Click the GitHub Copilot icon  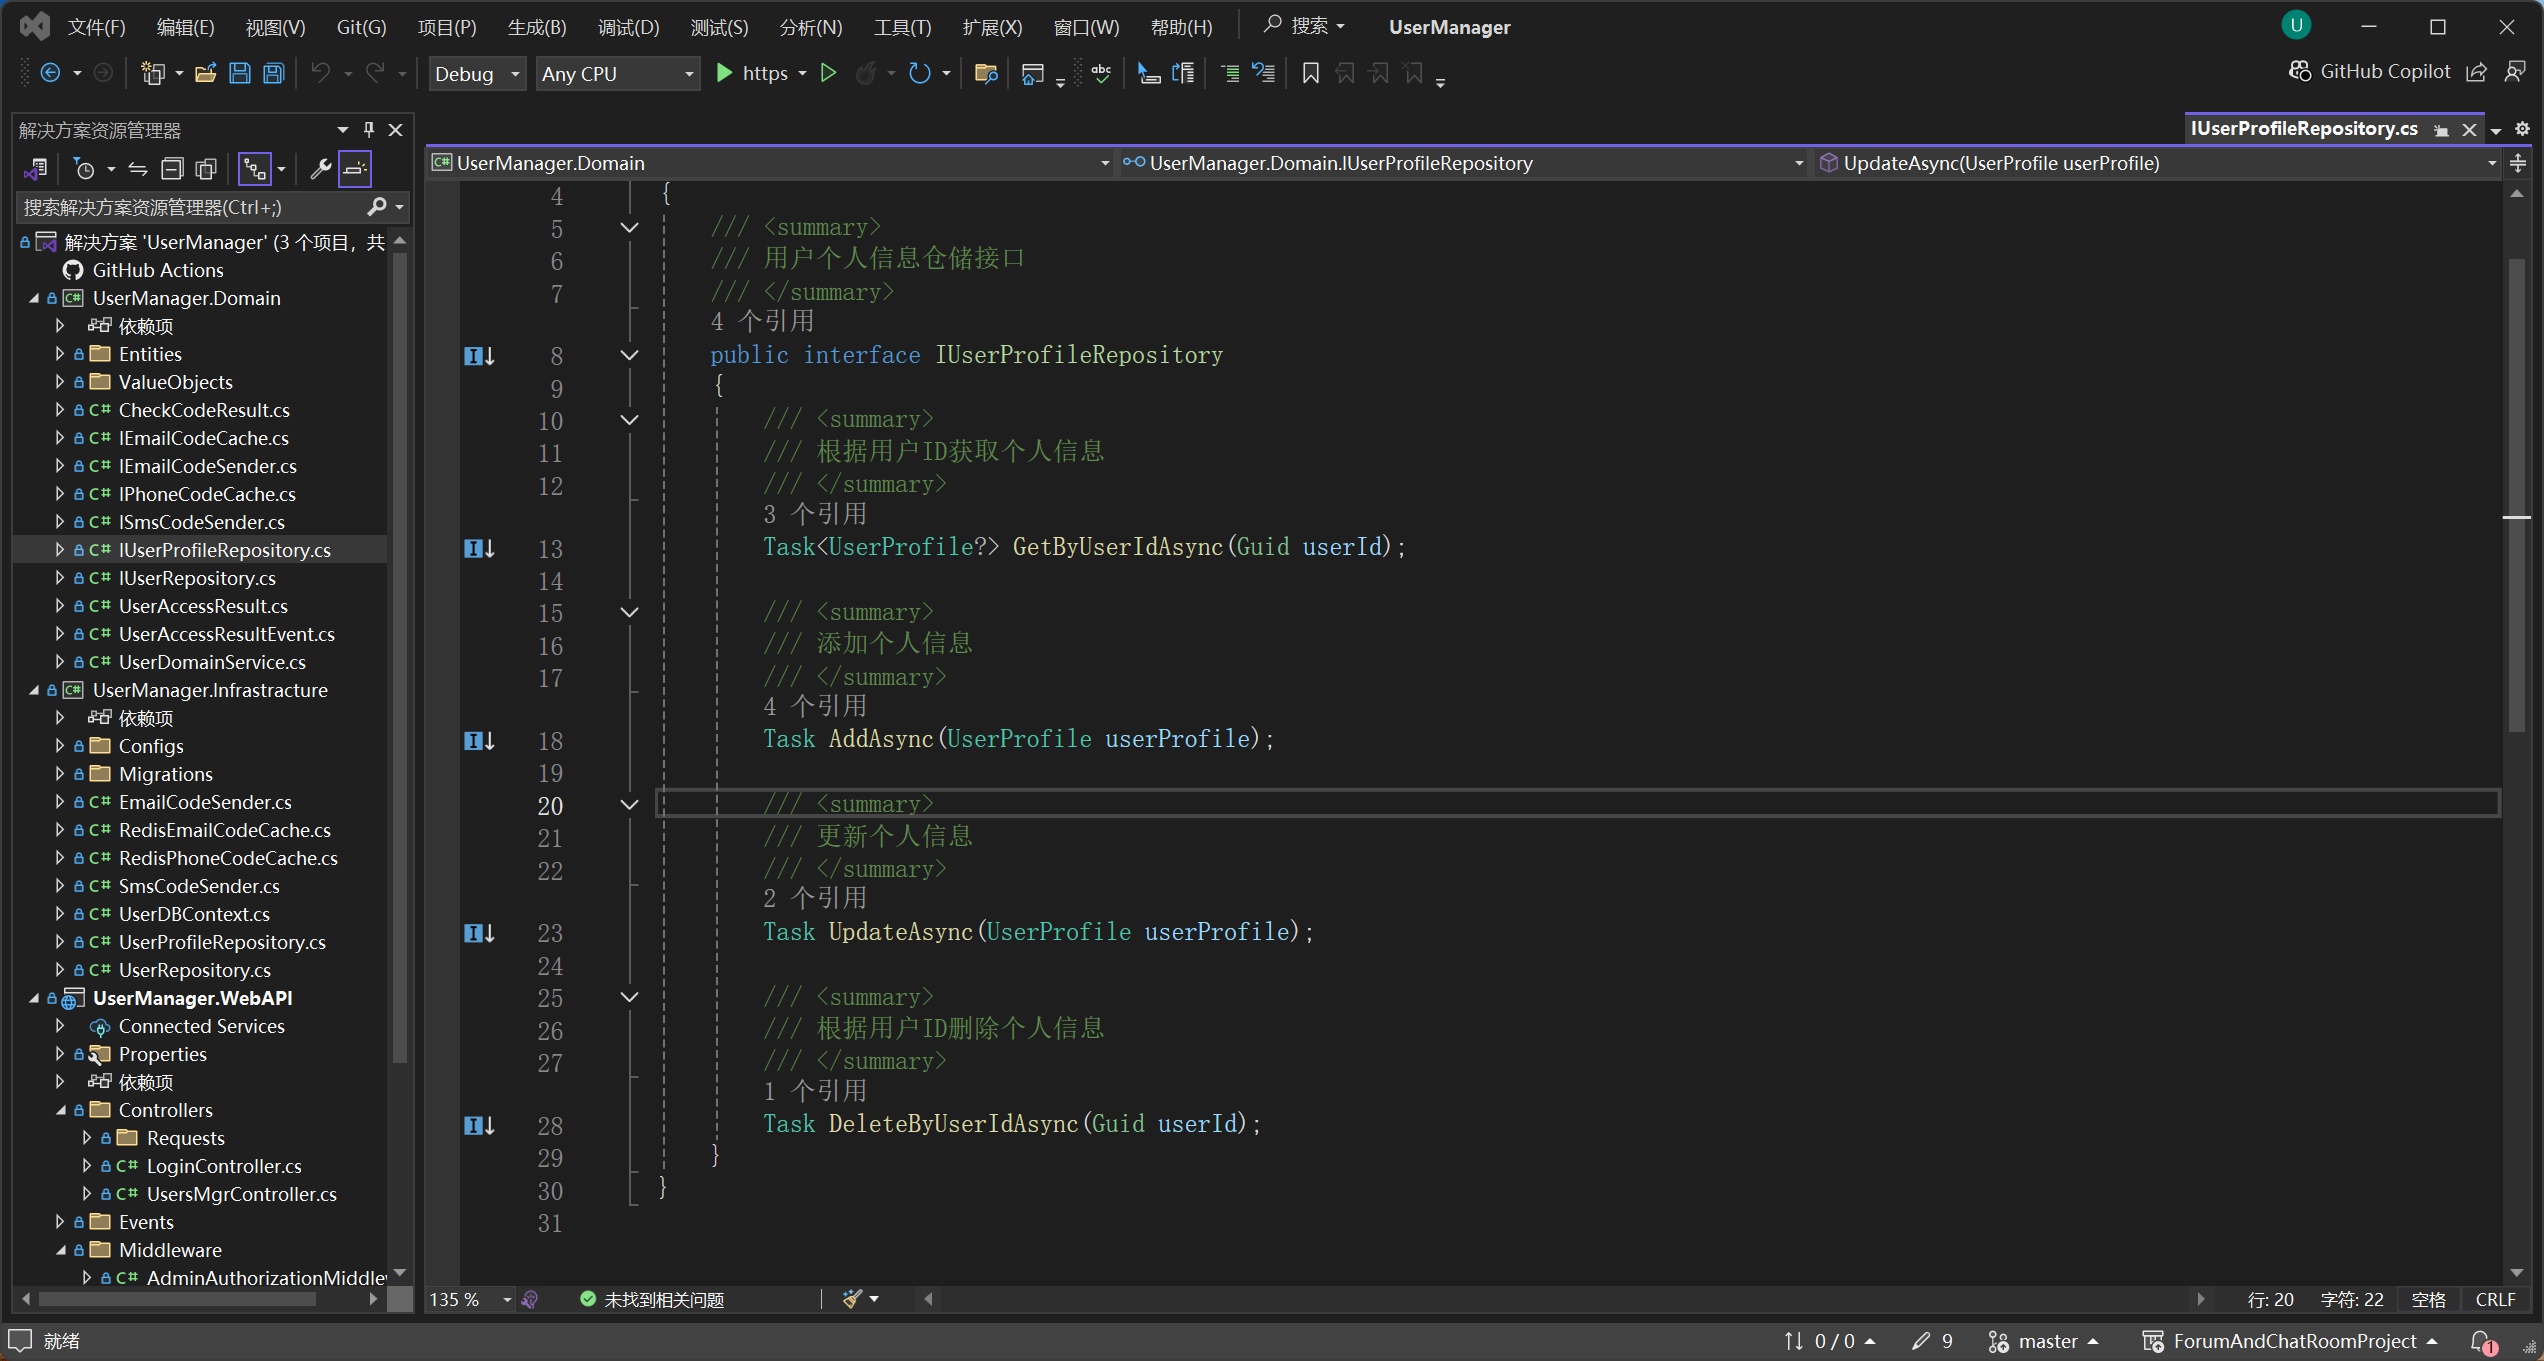(2300, 72)
